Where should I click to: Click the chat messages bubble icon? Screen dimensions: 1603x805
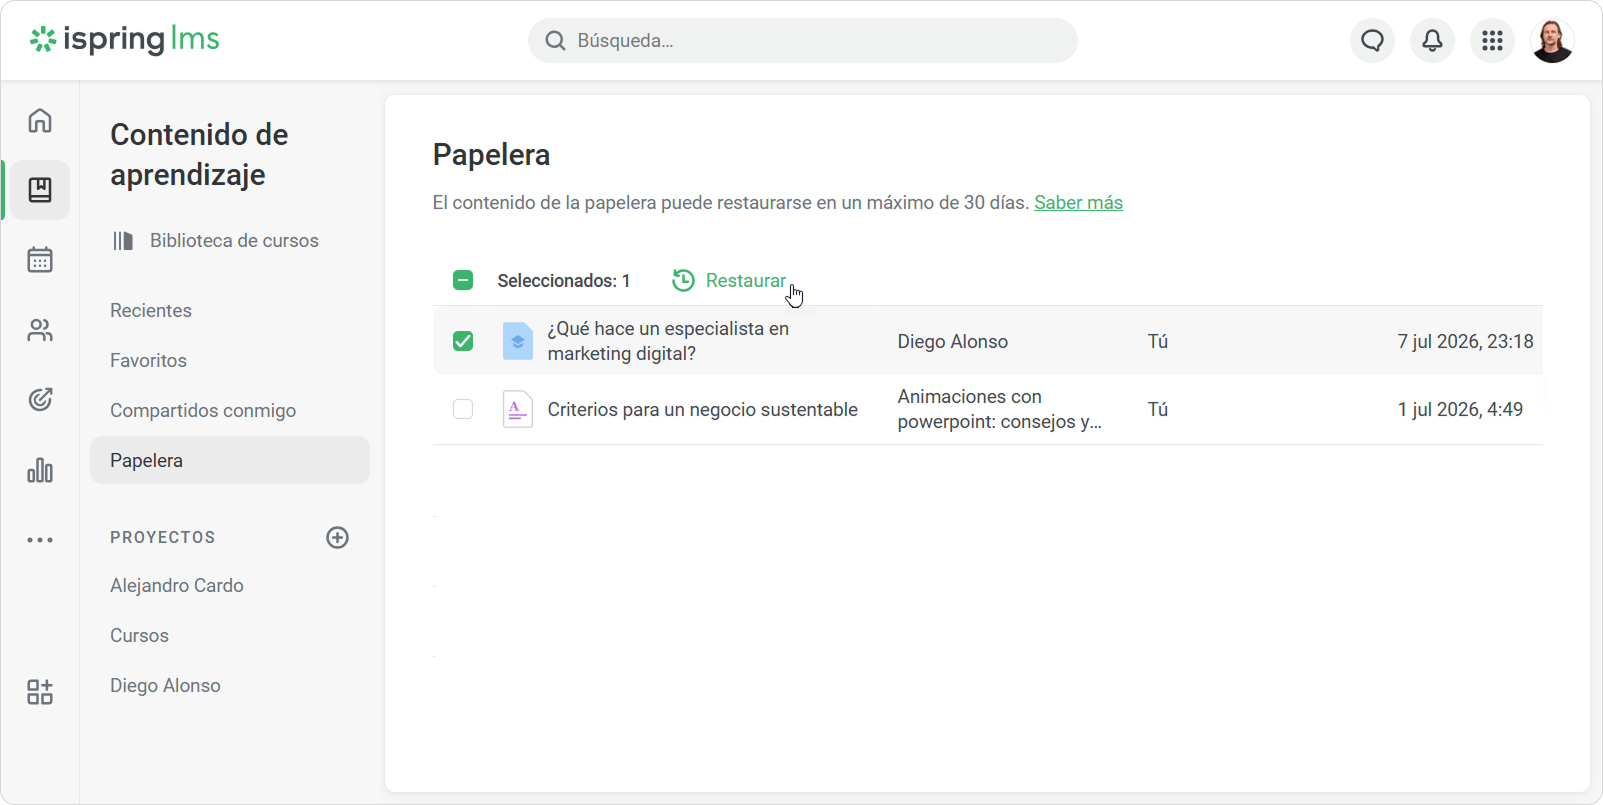[1372, 41]
